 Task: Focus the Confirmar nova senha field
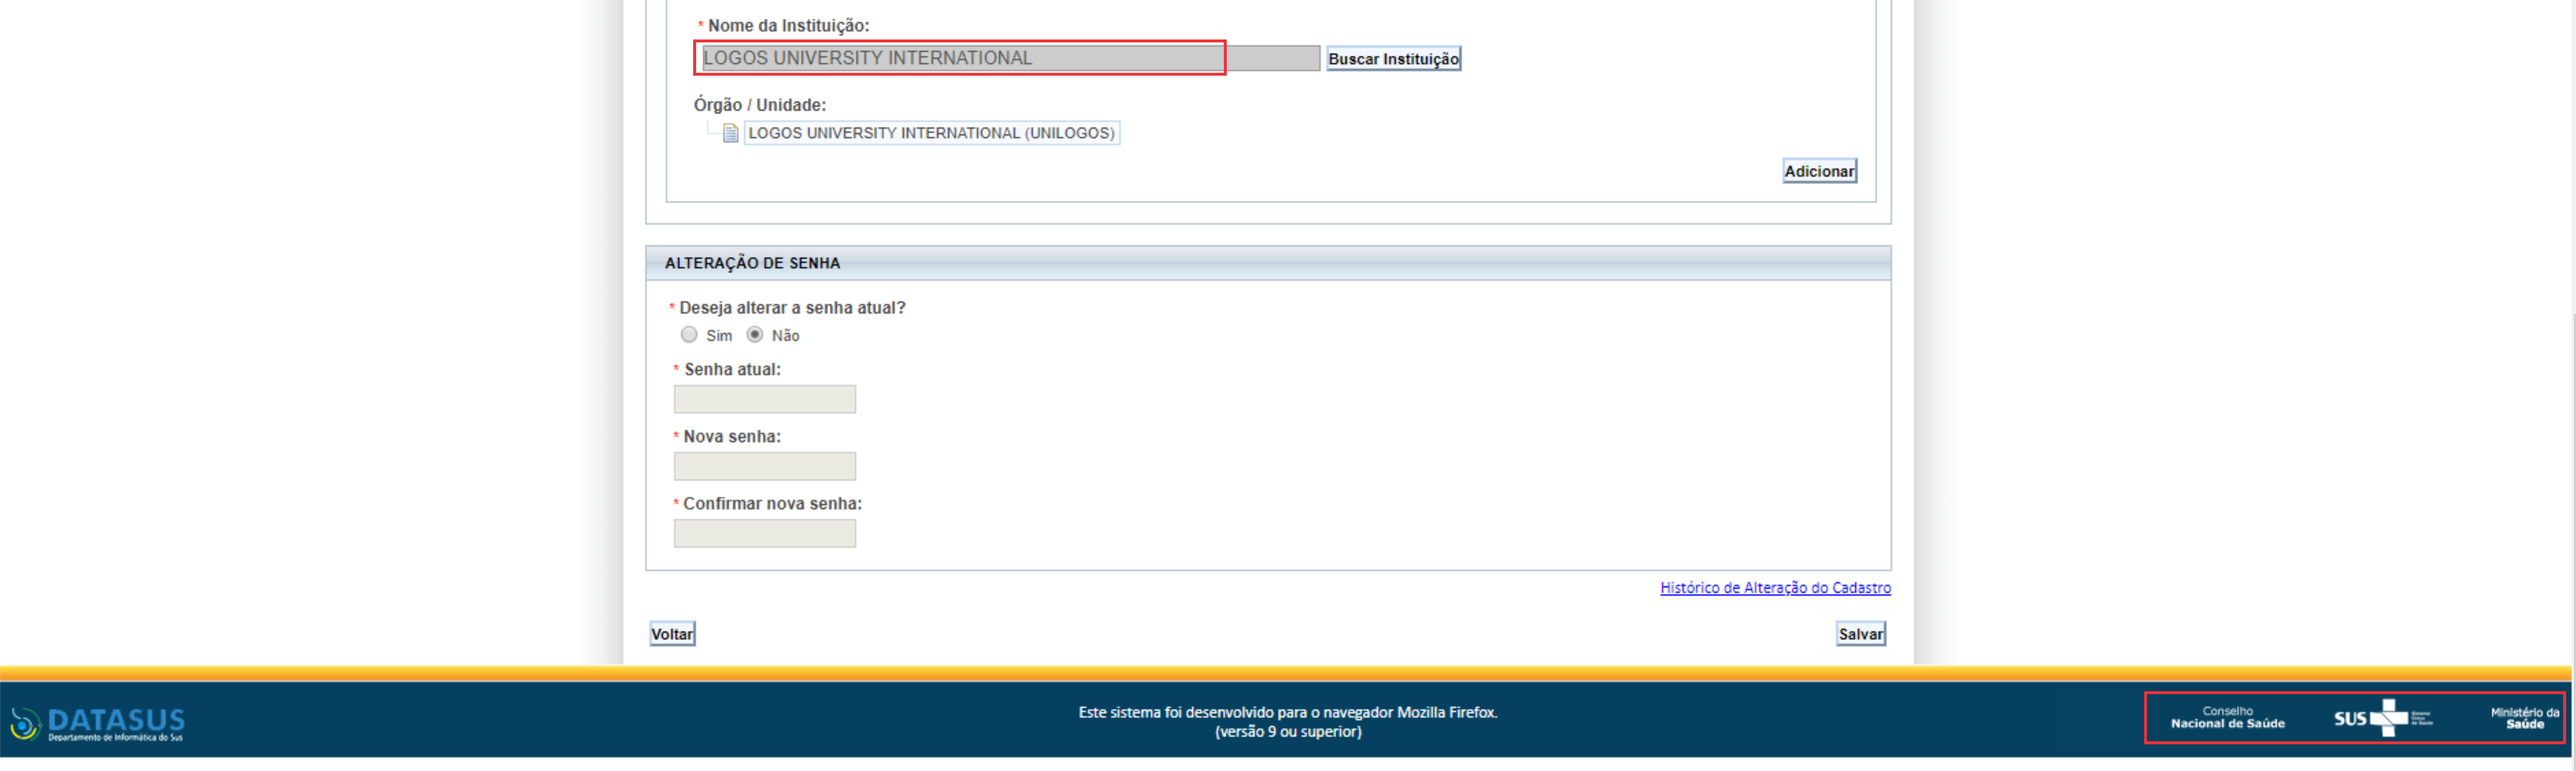(x=765, y=533)
